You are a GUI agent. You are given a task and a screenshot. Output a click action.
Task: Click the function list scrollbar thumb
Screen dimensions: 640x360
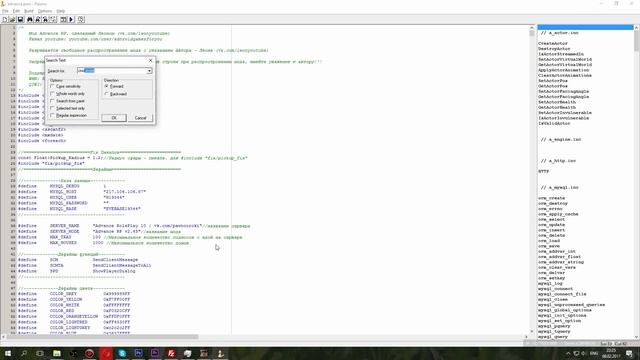[x=637, y=41]
